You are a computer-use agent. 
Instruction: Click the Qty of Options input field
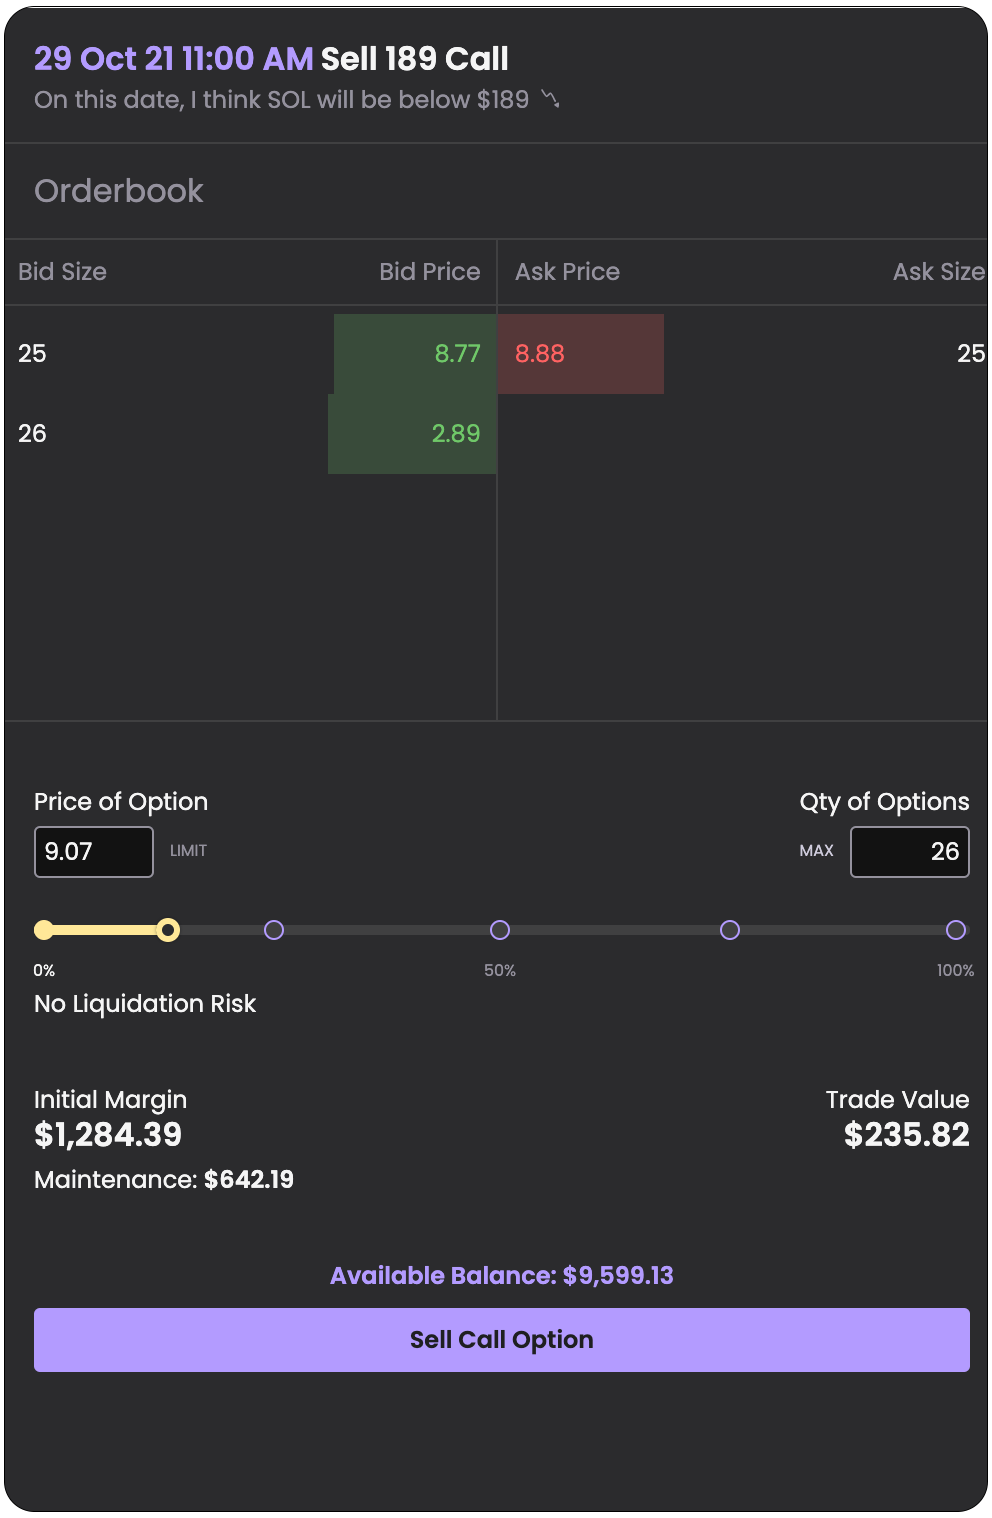[909, 852]
